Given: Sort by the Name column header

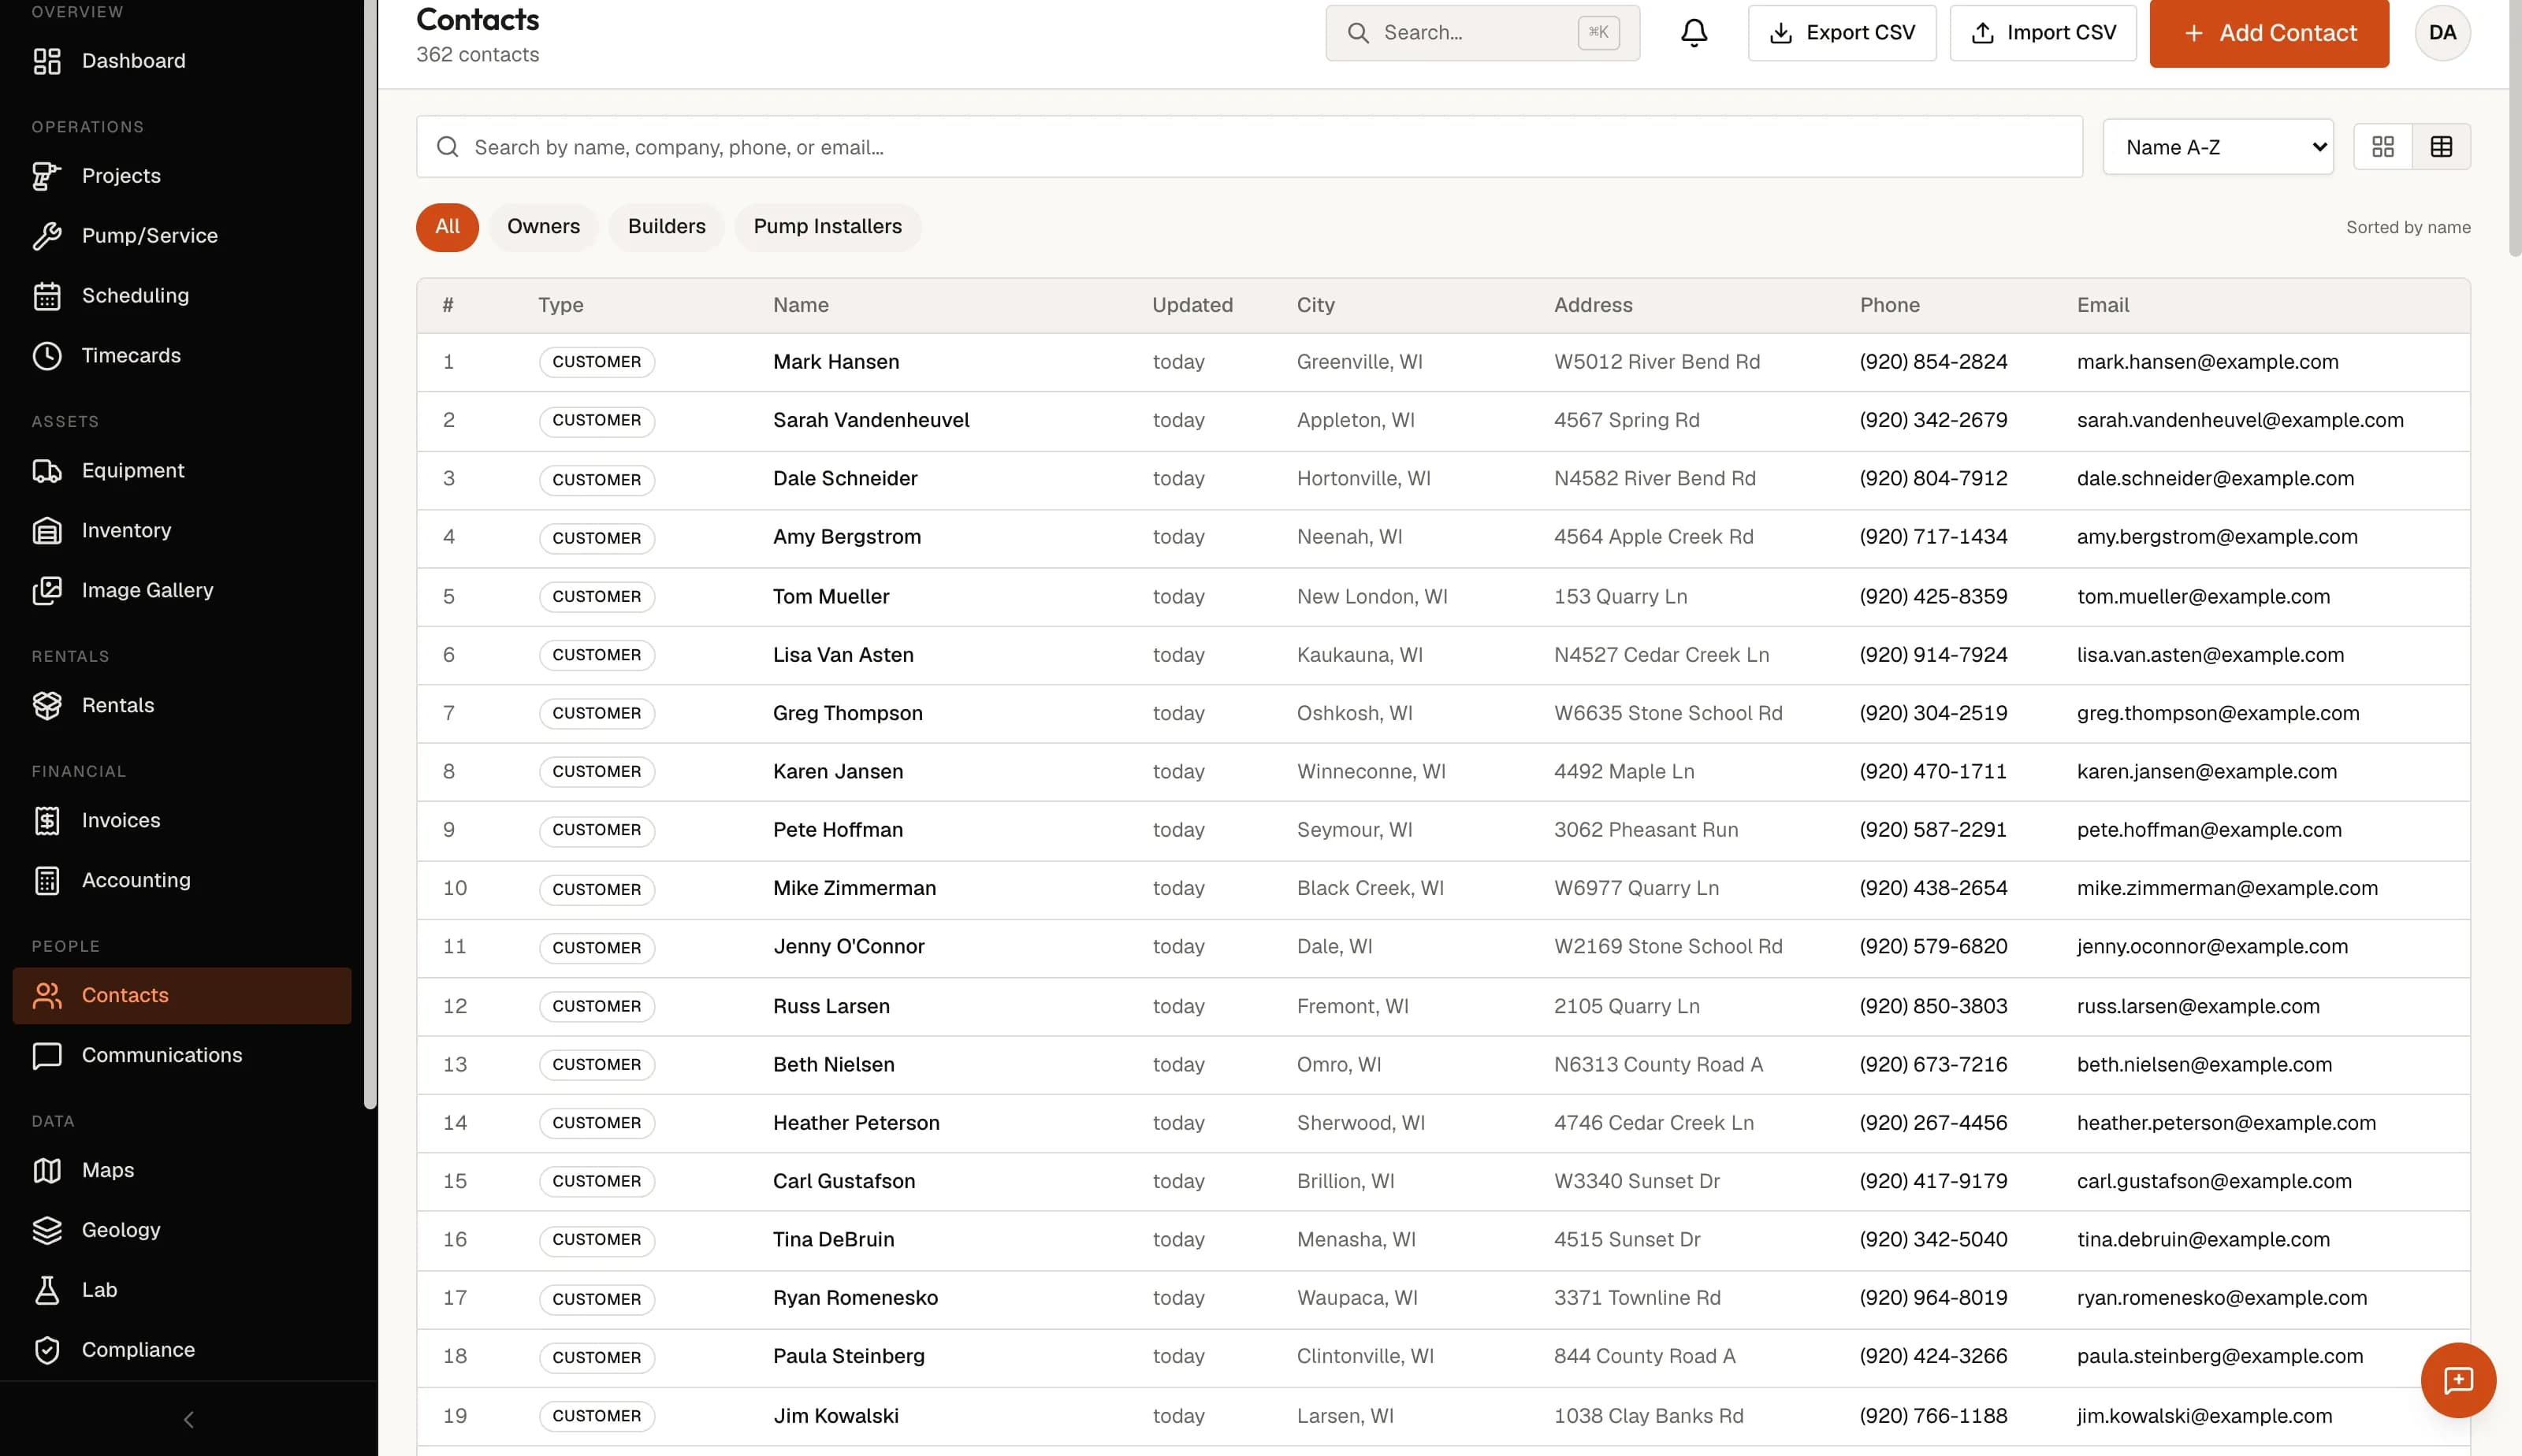Looking at the screenshot, I should [800, 305].
